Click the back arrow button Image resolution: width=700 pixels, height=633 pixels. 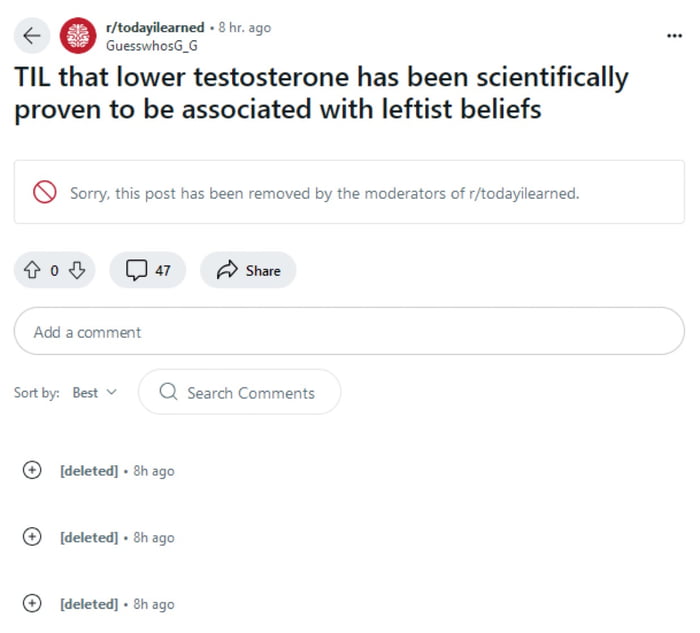coord(32,36)
